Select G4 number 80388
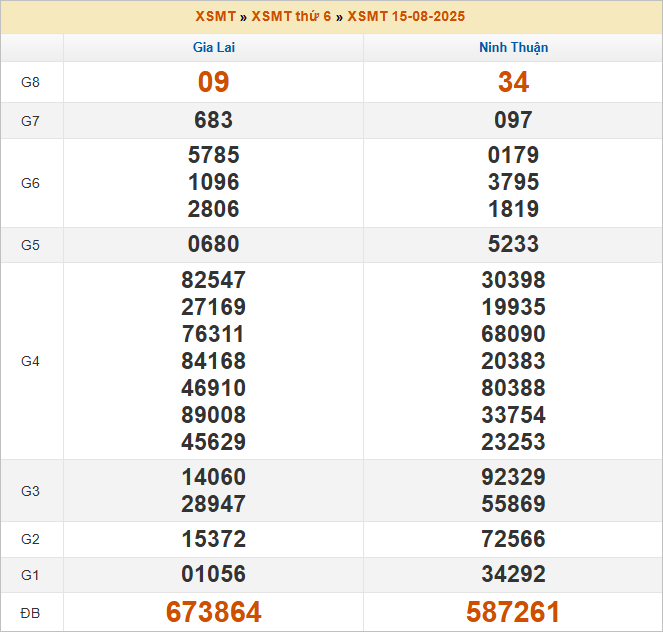 pyautogui.click(x=513, y=388)
